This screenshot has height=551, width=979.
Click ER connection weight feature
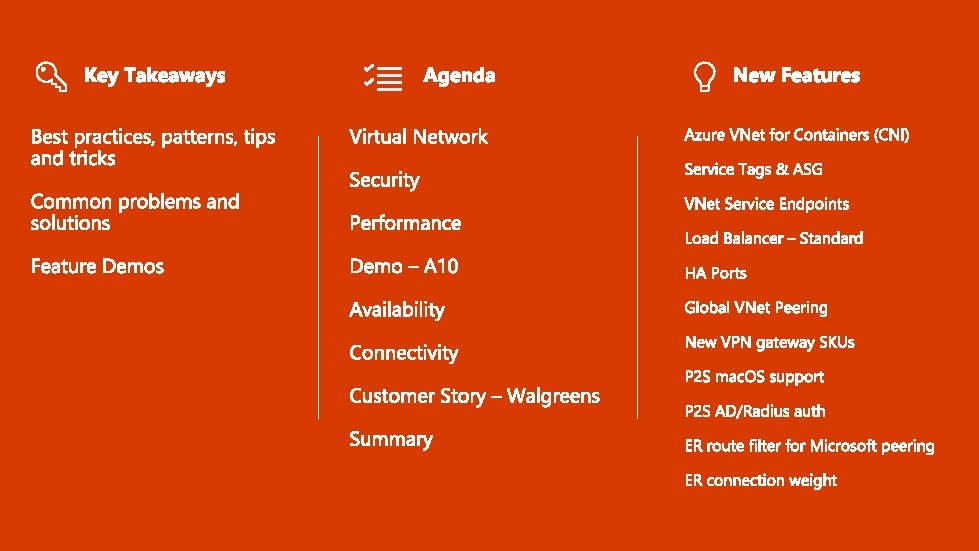click(x=760, y=480)
